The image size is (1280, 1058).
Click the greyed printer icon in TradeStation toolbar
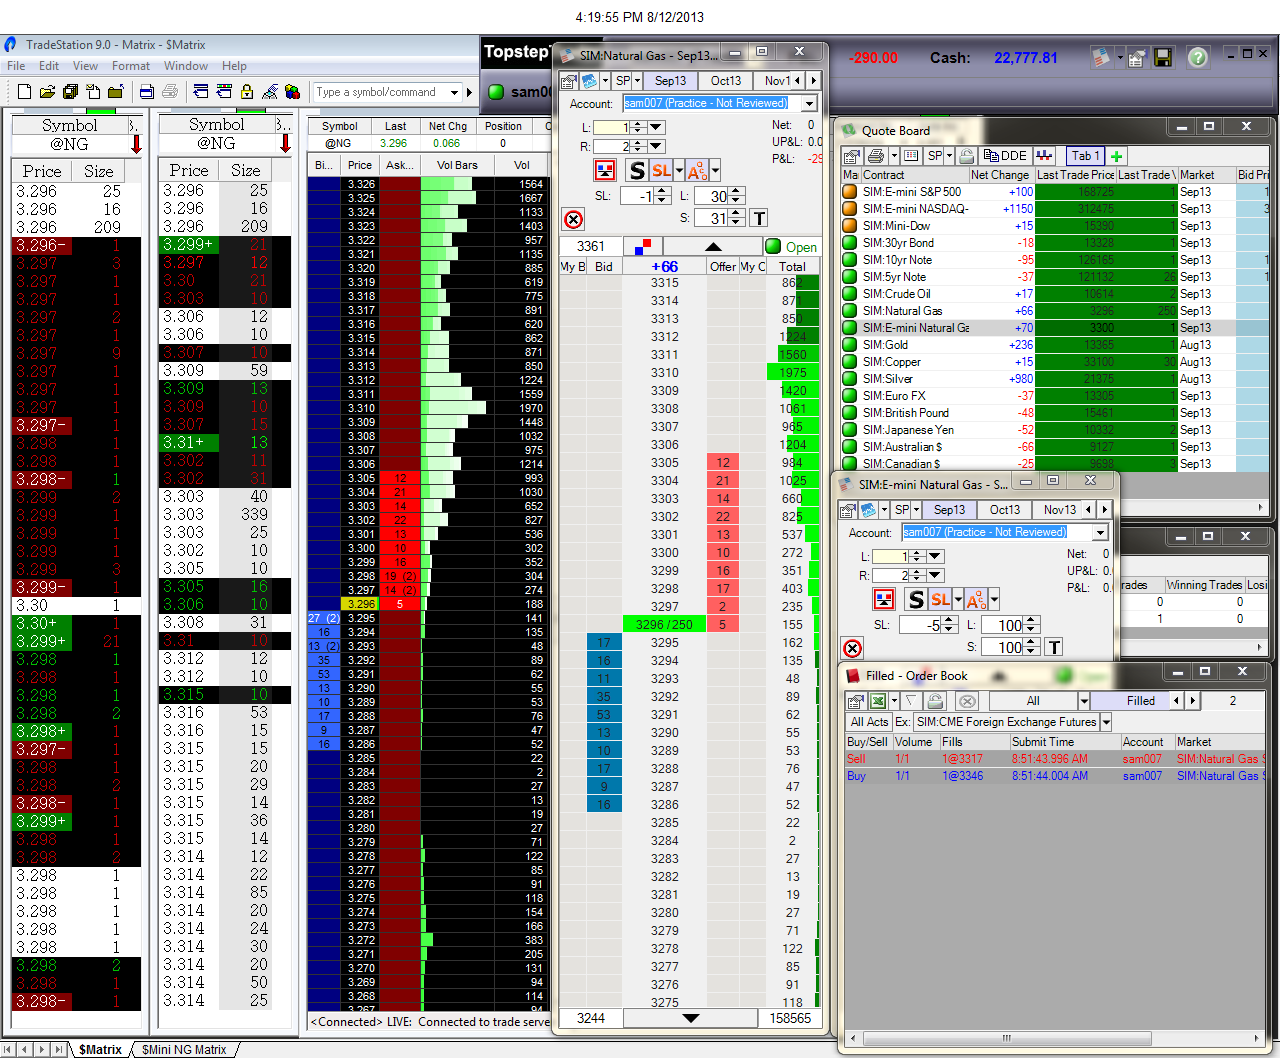(x=170, y=92)
